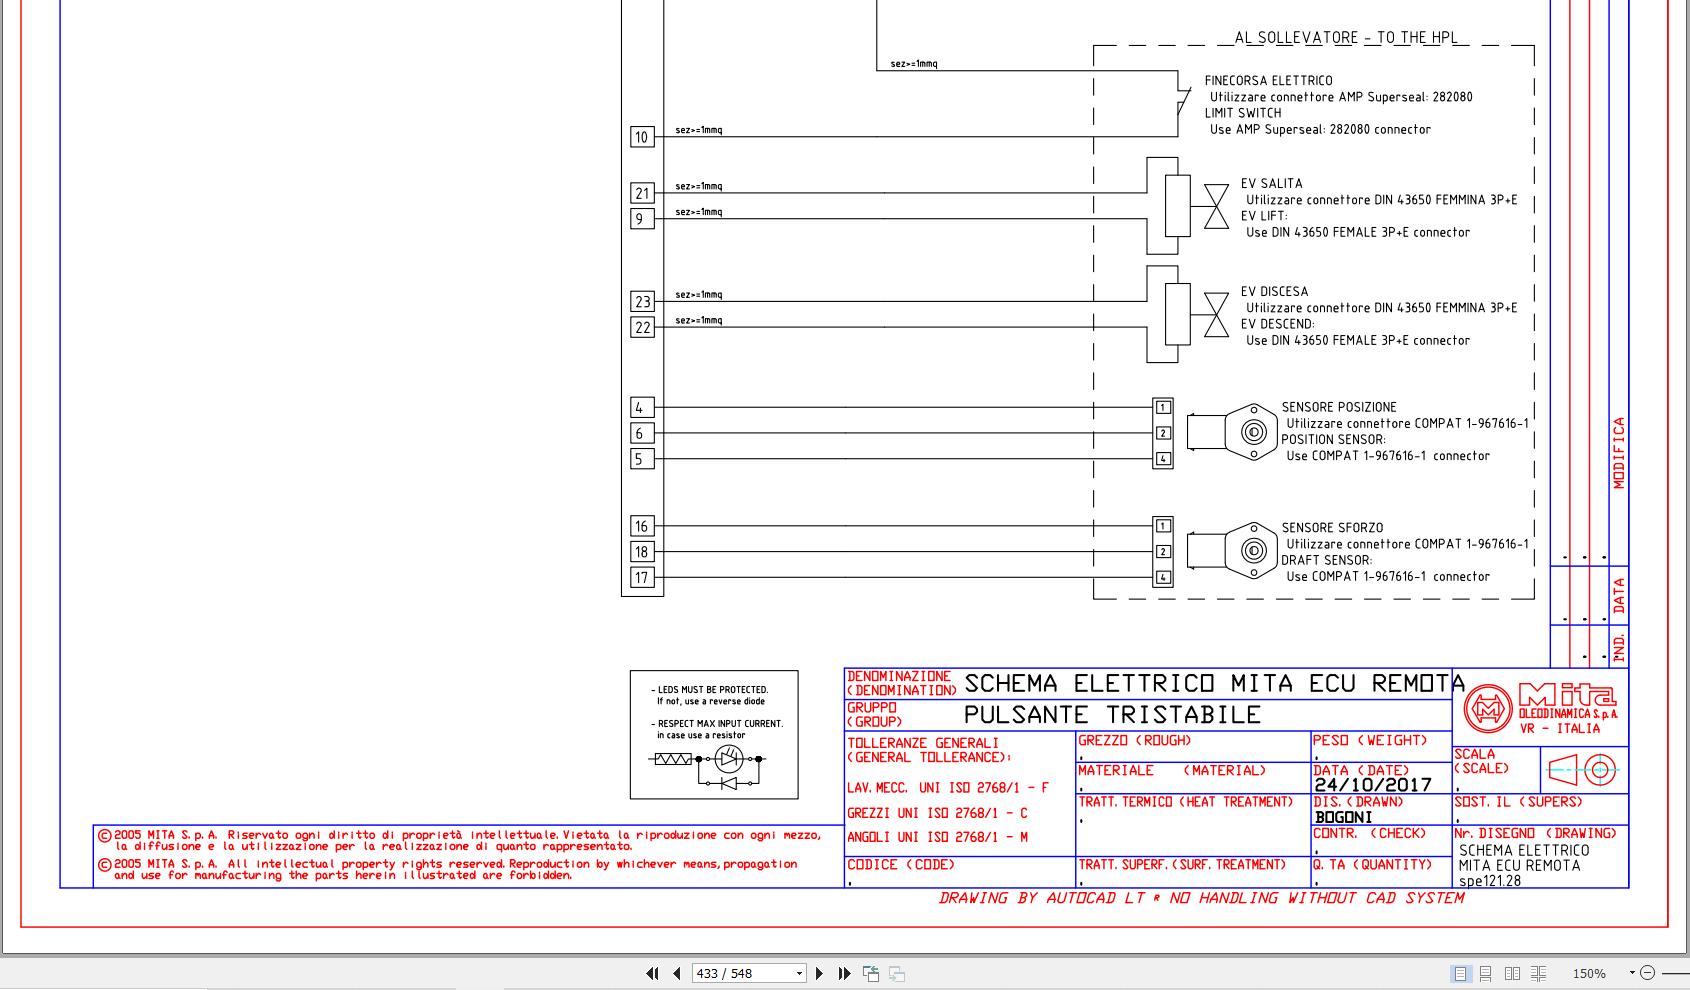Click the zoom out minus button
This screenshot has width=1690, height=990.
[x=1648, y=973]
